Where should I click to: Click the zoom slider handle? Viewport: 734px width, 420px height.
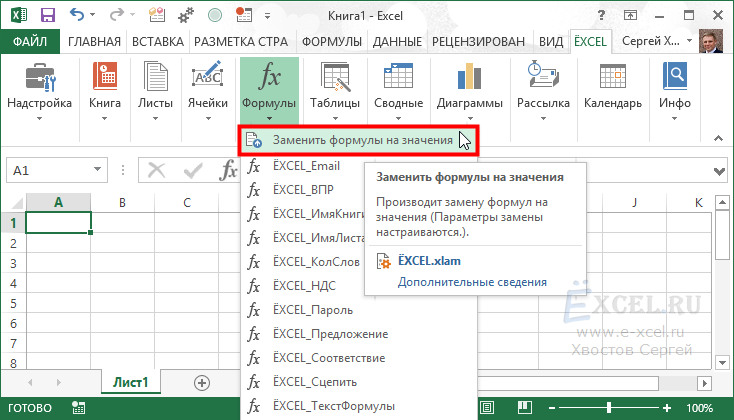(x=609, y=408)
